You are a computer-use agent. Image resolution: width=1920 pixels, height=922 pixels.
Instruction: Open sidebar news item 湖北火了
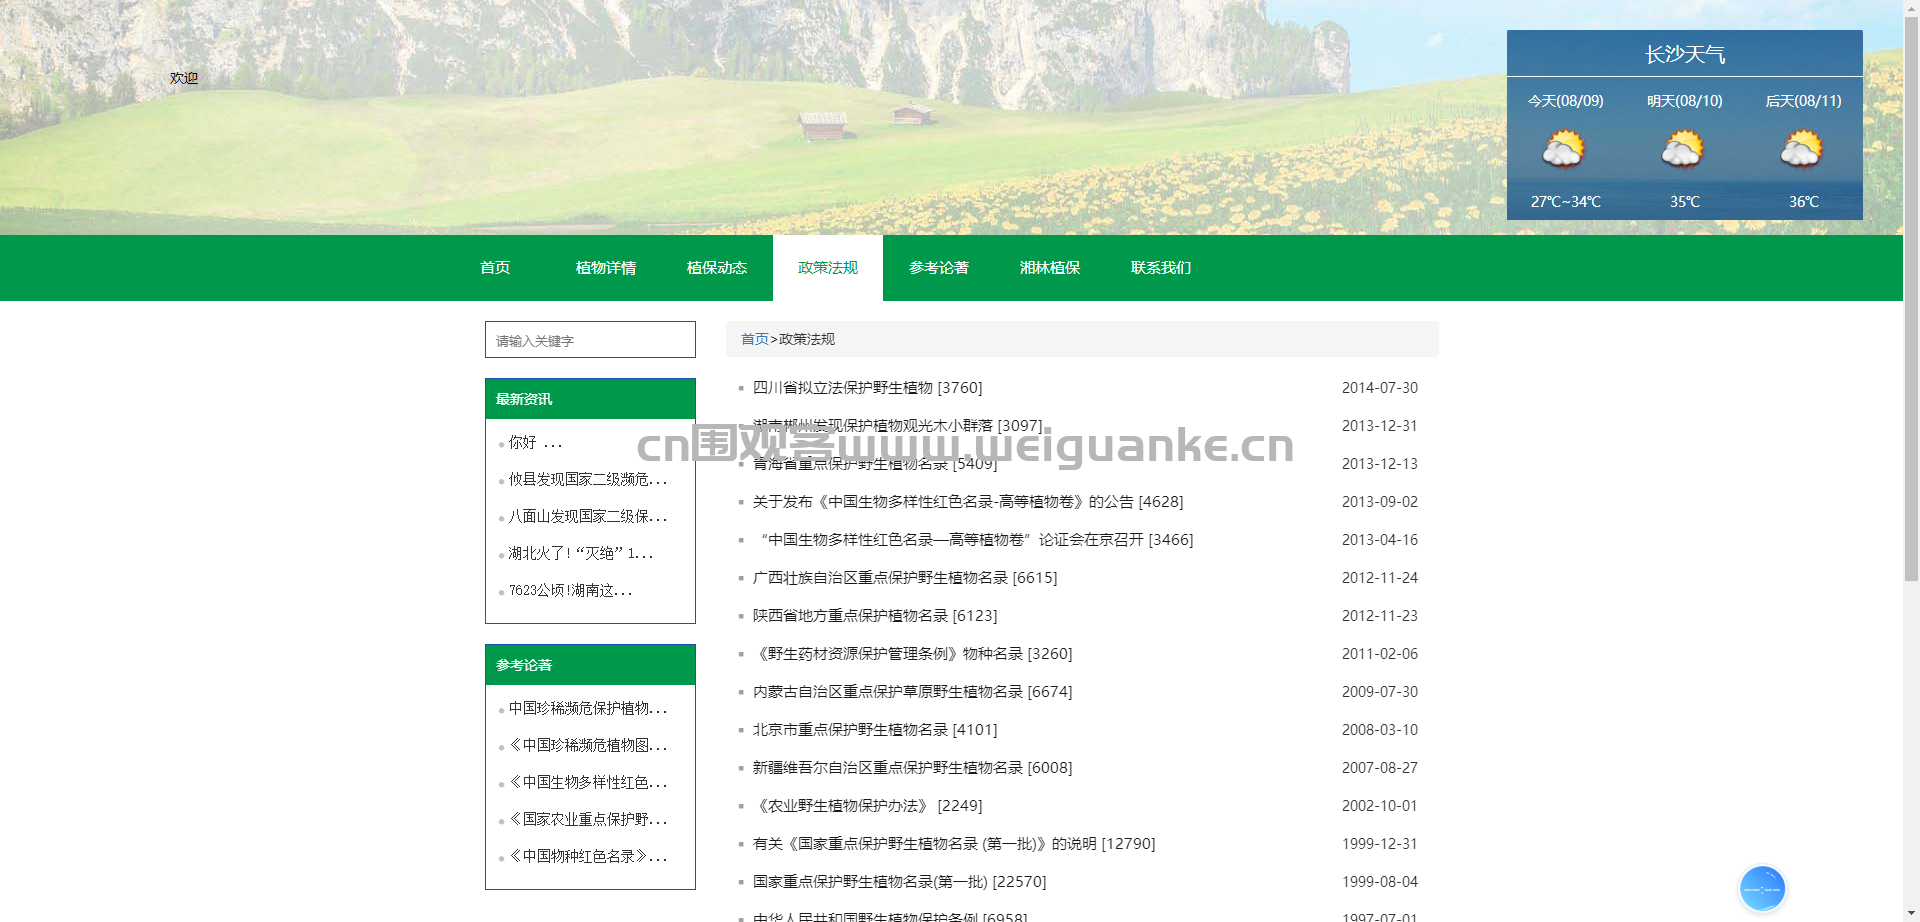click(x=580, y=553)
